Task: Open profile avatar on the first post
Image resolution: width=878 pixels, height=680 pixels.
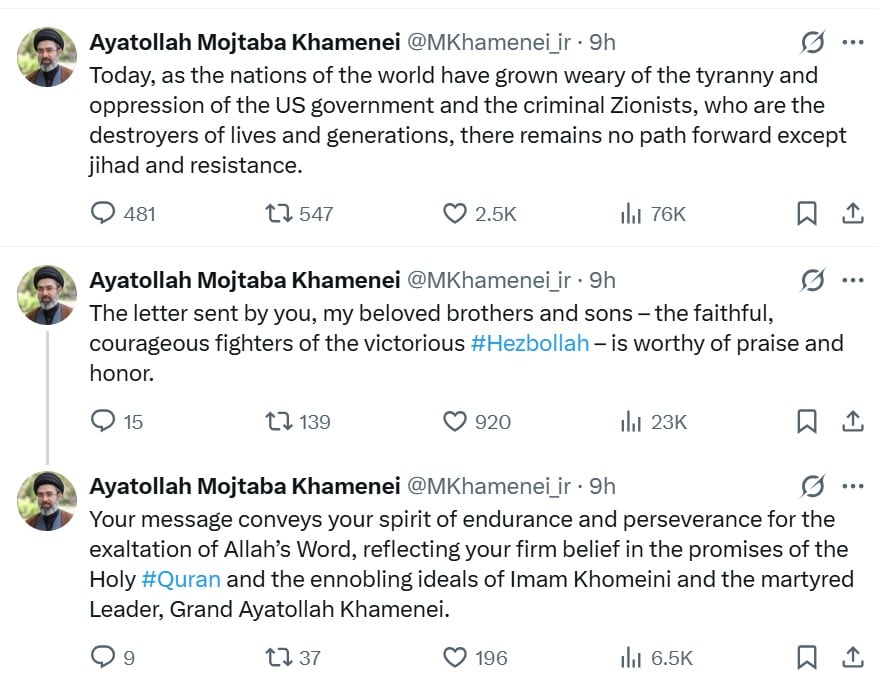Action: pos(47,57)
